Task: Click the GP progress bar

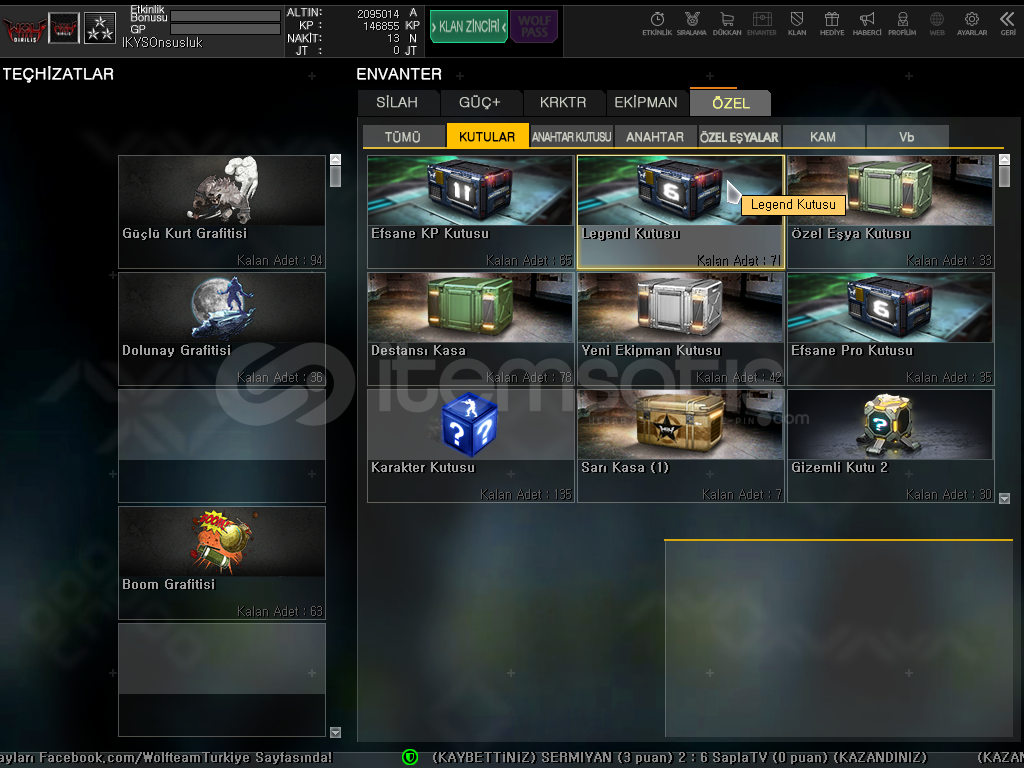Action: click(225, 29)
